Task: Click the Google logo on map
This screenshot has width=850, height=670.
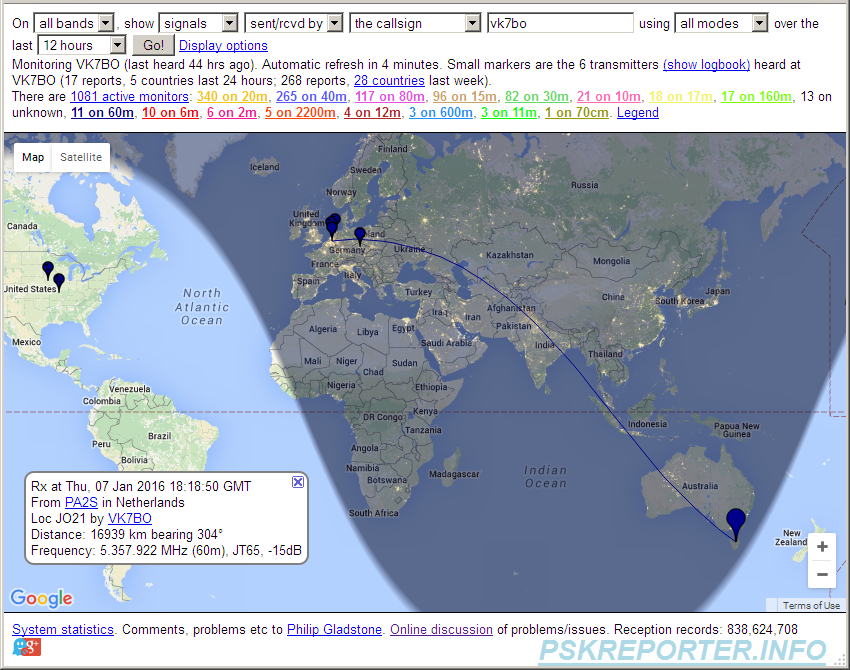Action: pos(41,597)
